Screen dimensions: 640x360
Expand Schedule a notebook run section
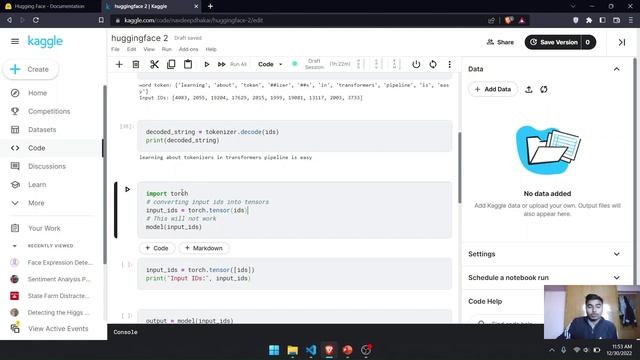[616, 278]
